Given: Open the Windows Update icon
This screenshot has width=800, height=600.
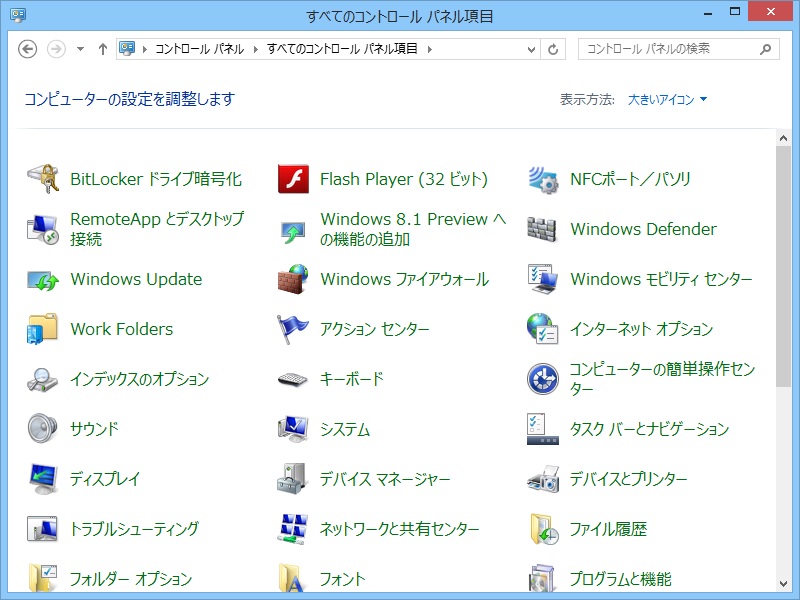Looking at the screenshot, I should pyautogui.click(x=43, y=280).
